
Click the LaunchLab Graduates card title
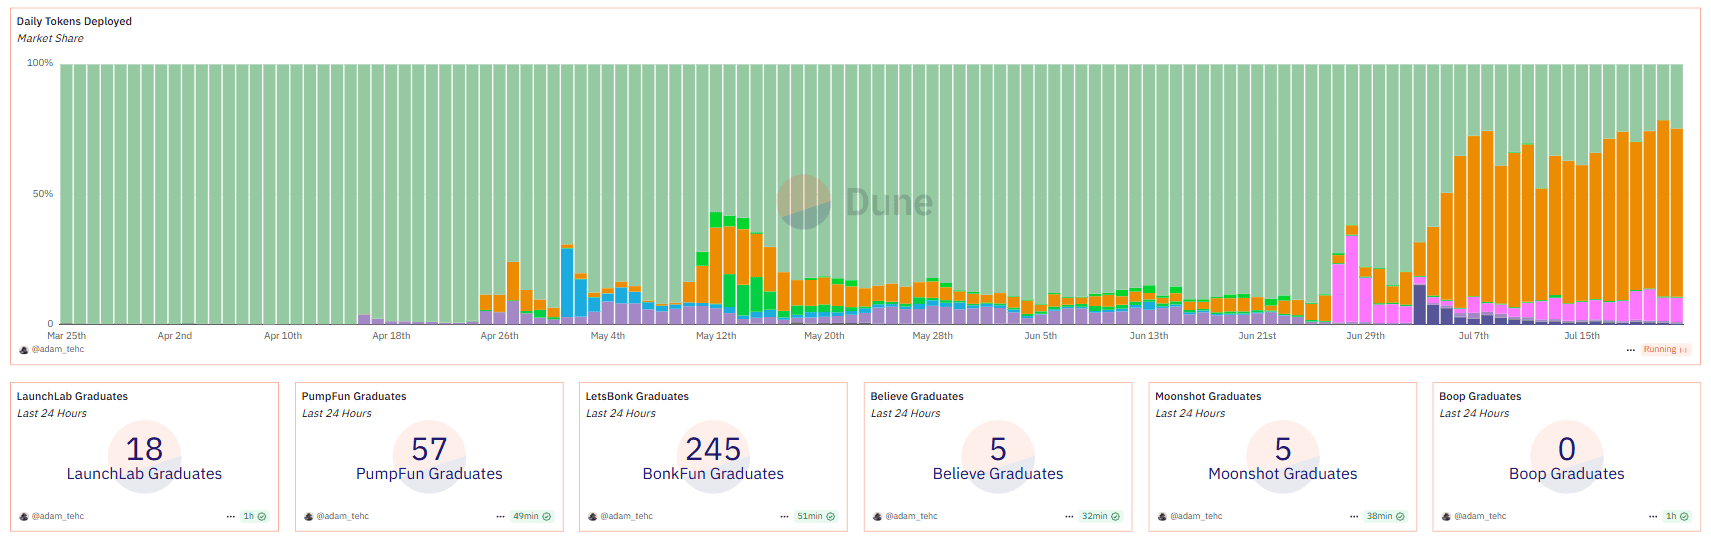coord(72,396)
